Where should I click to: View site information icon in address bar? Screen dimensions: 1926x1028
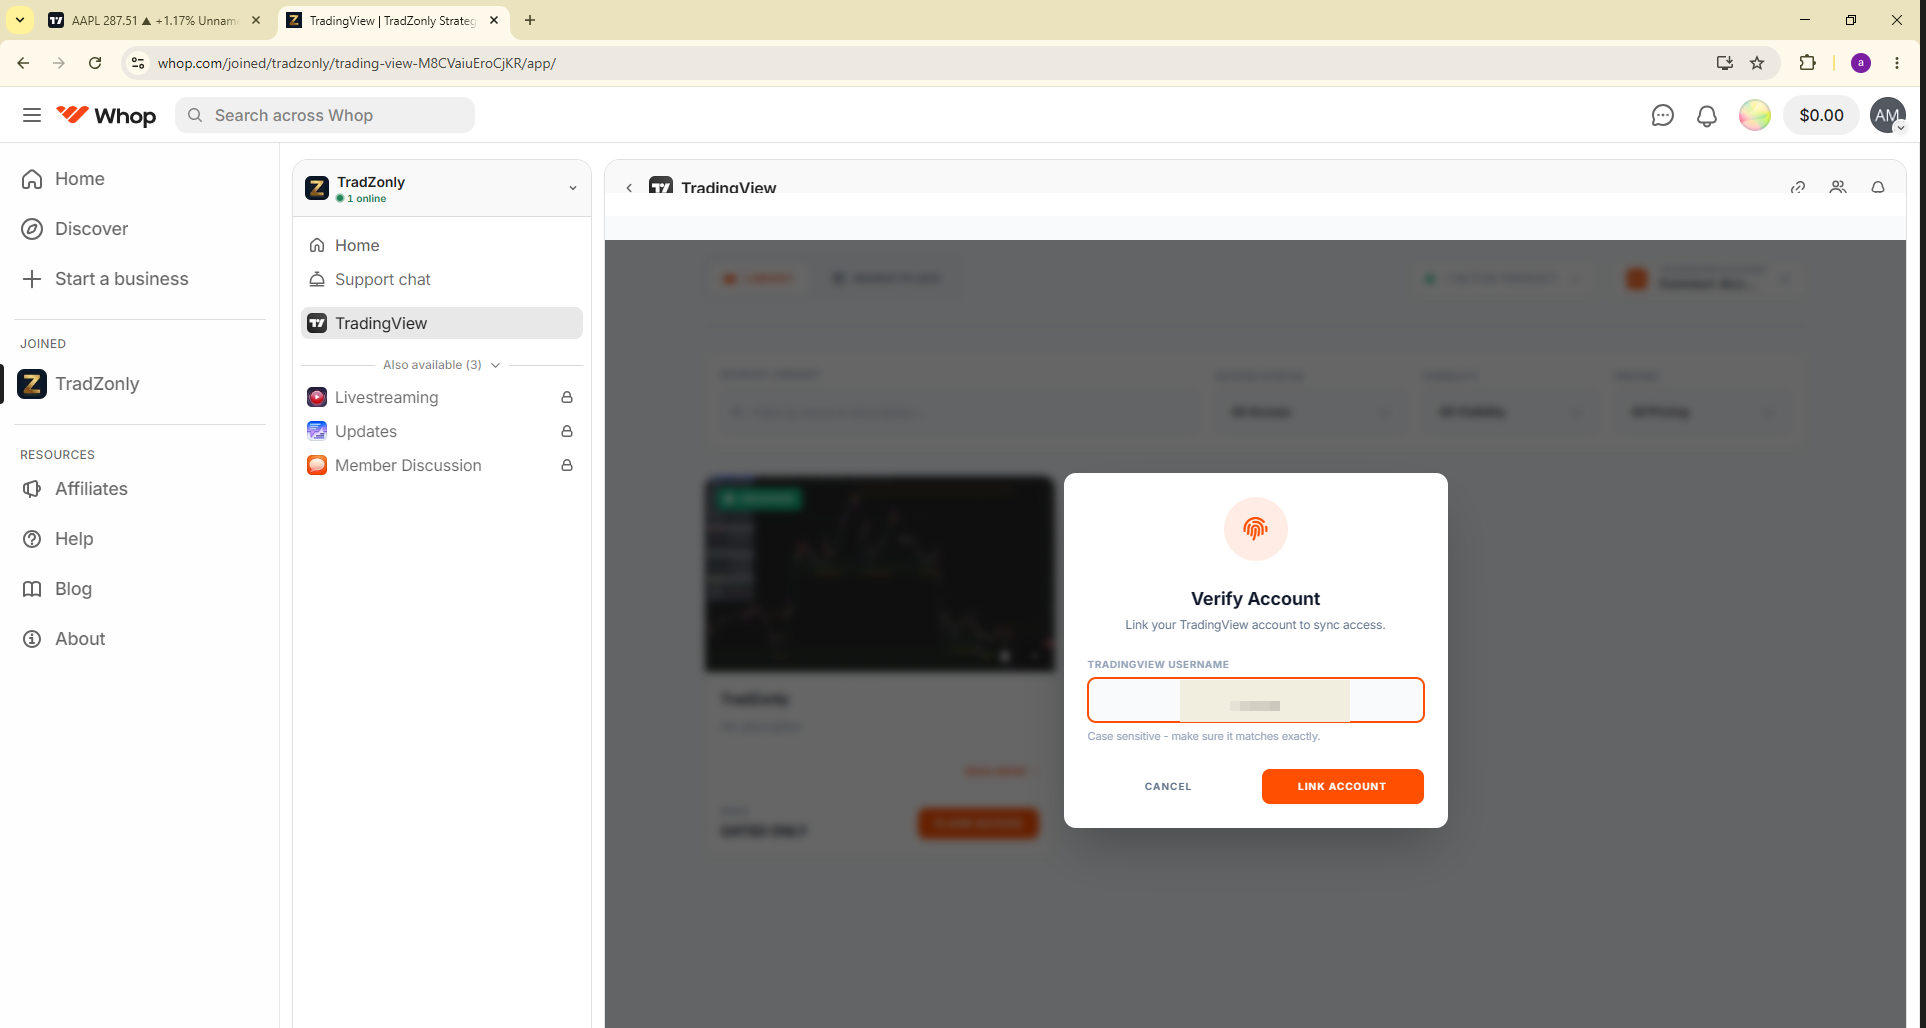pyautogui.click(x=138, y=63)
